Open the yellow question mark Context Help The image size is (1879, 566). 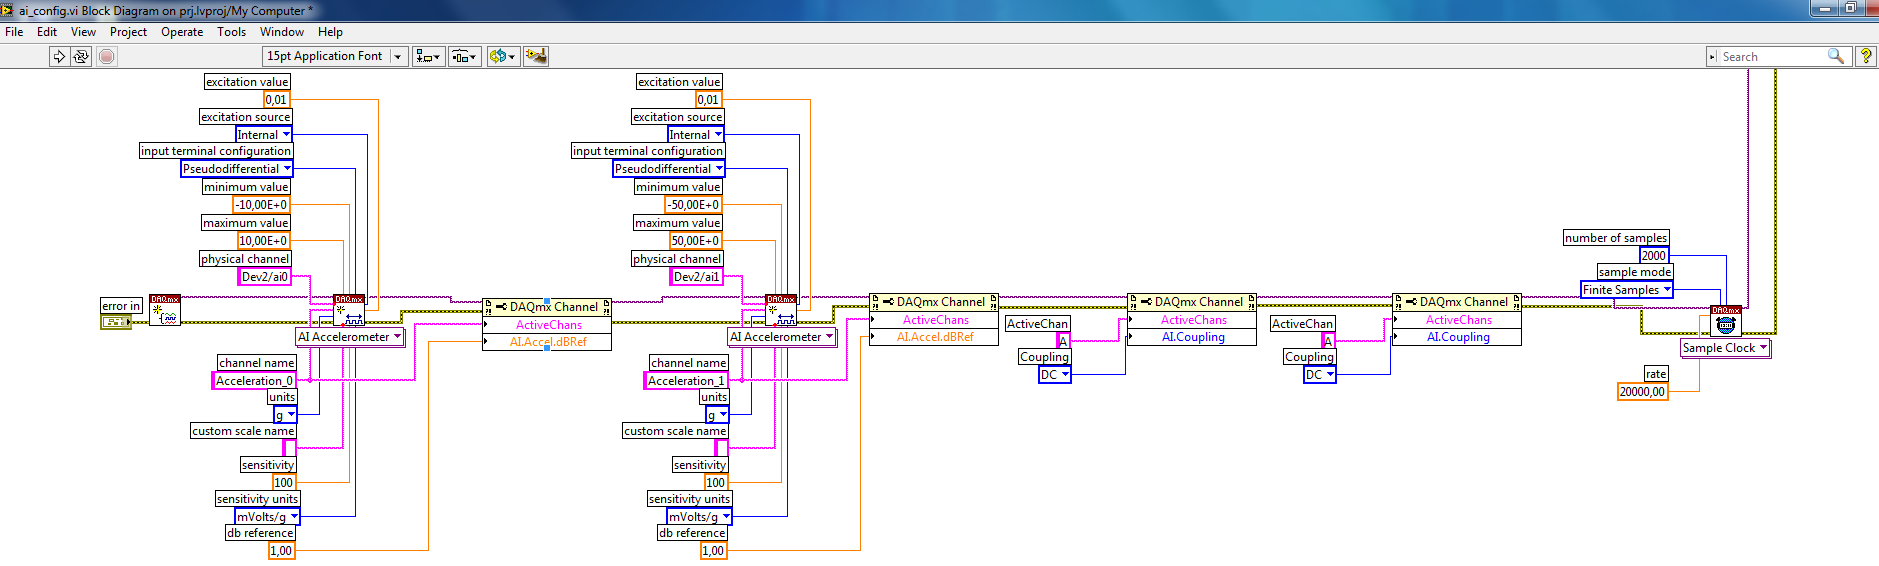tap(1865, 57)
